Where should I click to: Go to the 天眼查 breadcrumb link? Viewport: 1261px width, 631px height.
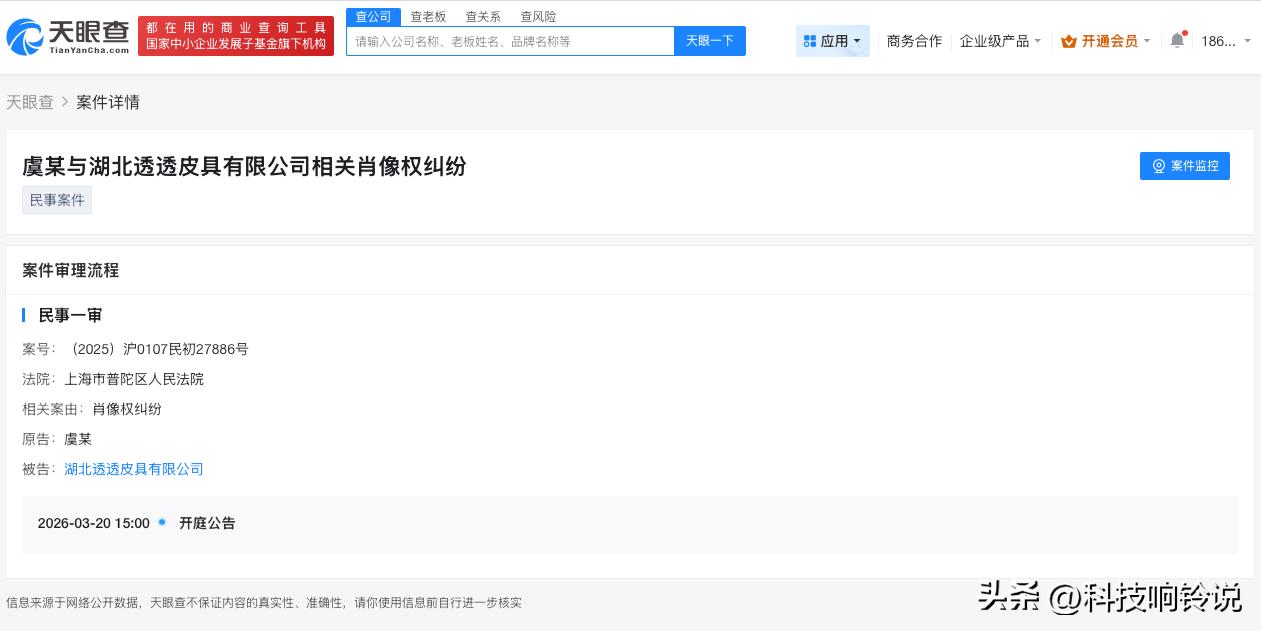pyautogui.click(x=30, y=102)
